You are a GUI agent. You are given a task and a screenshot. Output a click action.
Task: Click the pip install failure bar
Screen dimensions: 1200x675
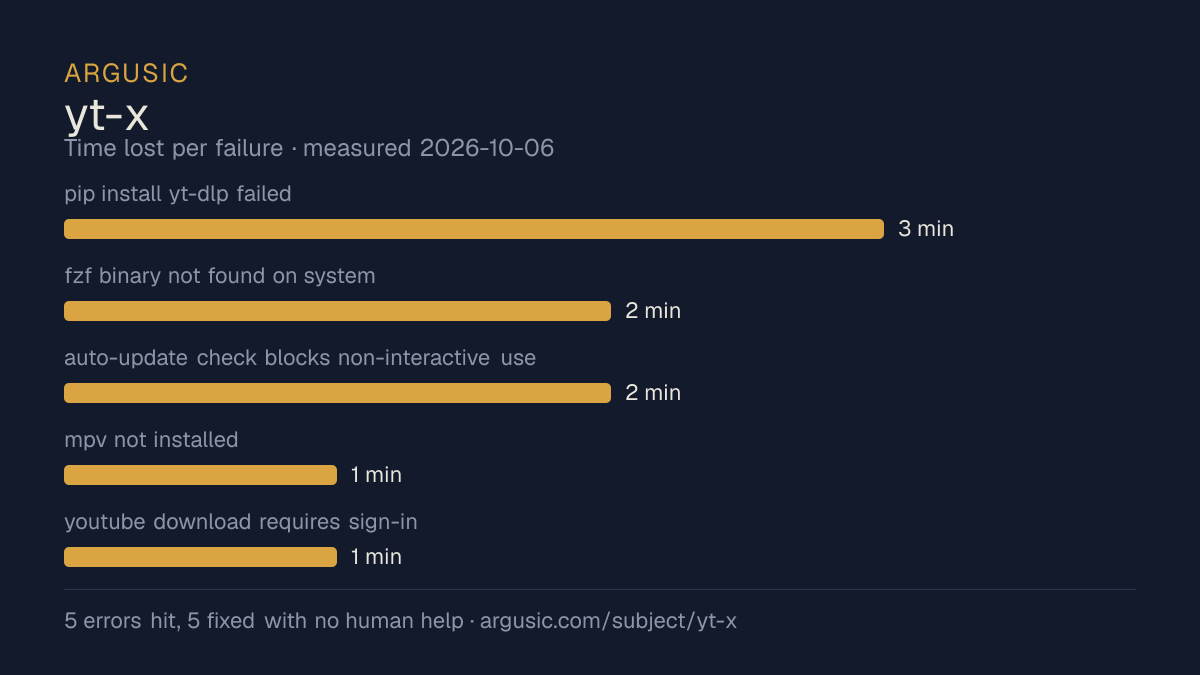point(474,229)
